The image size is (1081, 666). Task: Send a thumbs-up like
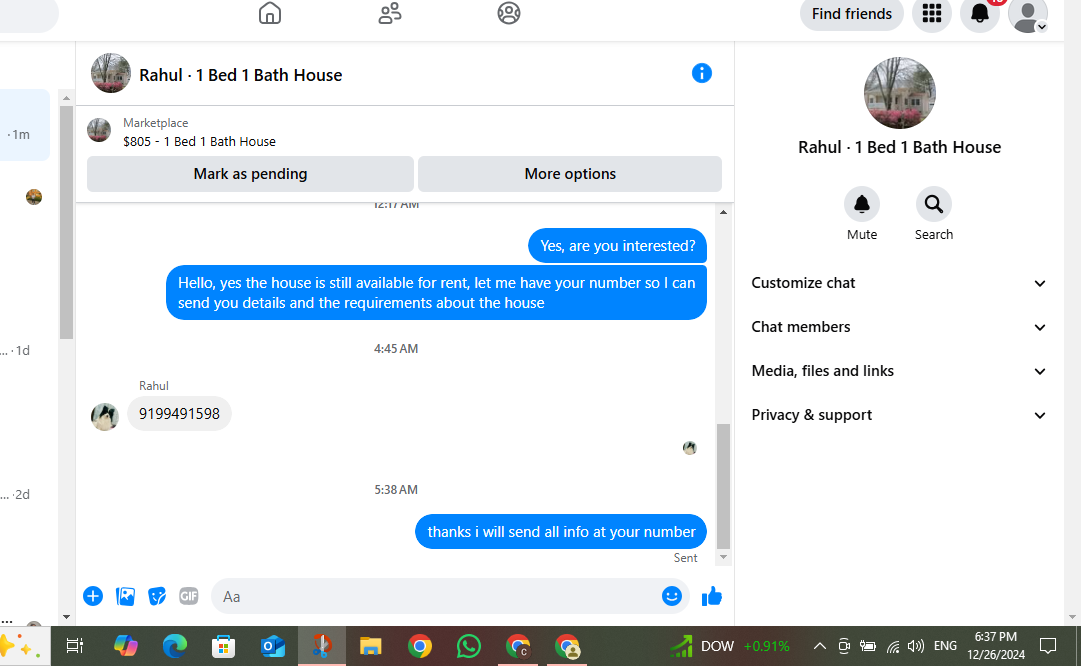711,596
